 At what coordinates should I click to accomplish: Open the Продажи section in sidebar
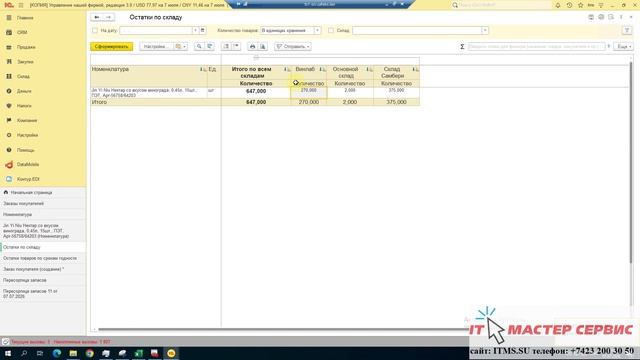pos(26,47)
